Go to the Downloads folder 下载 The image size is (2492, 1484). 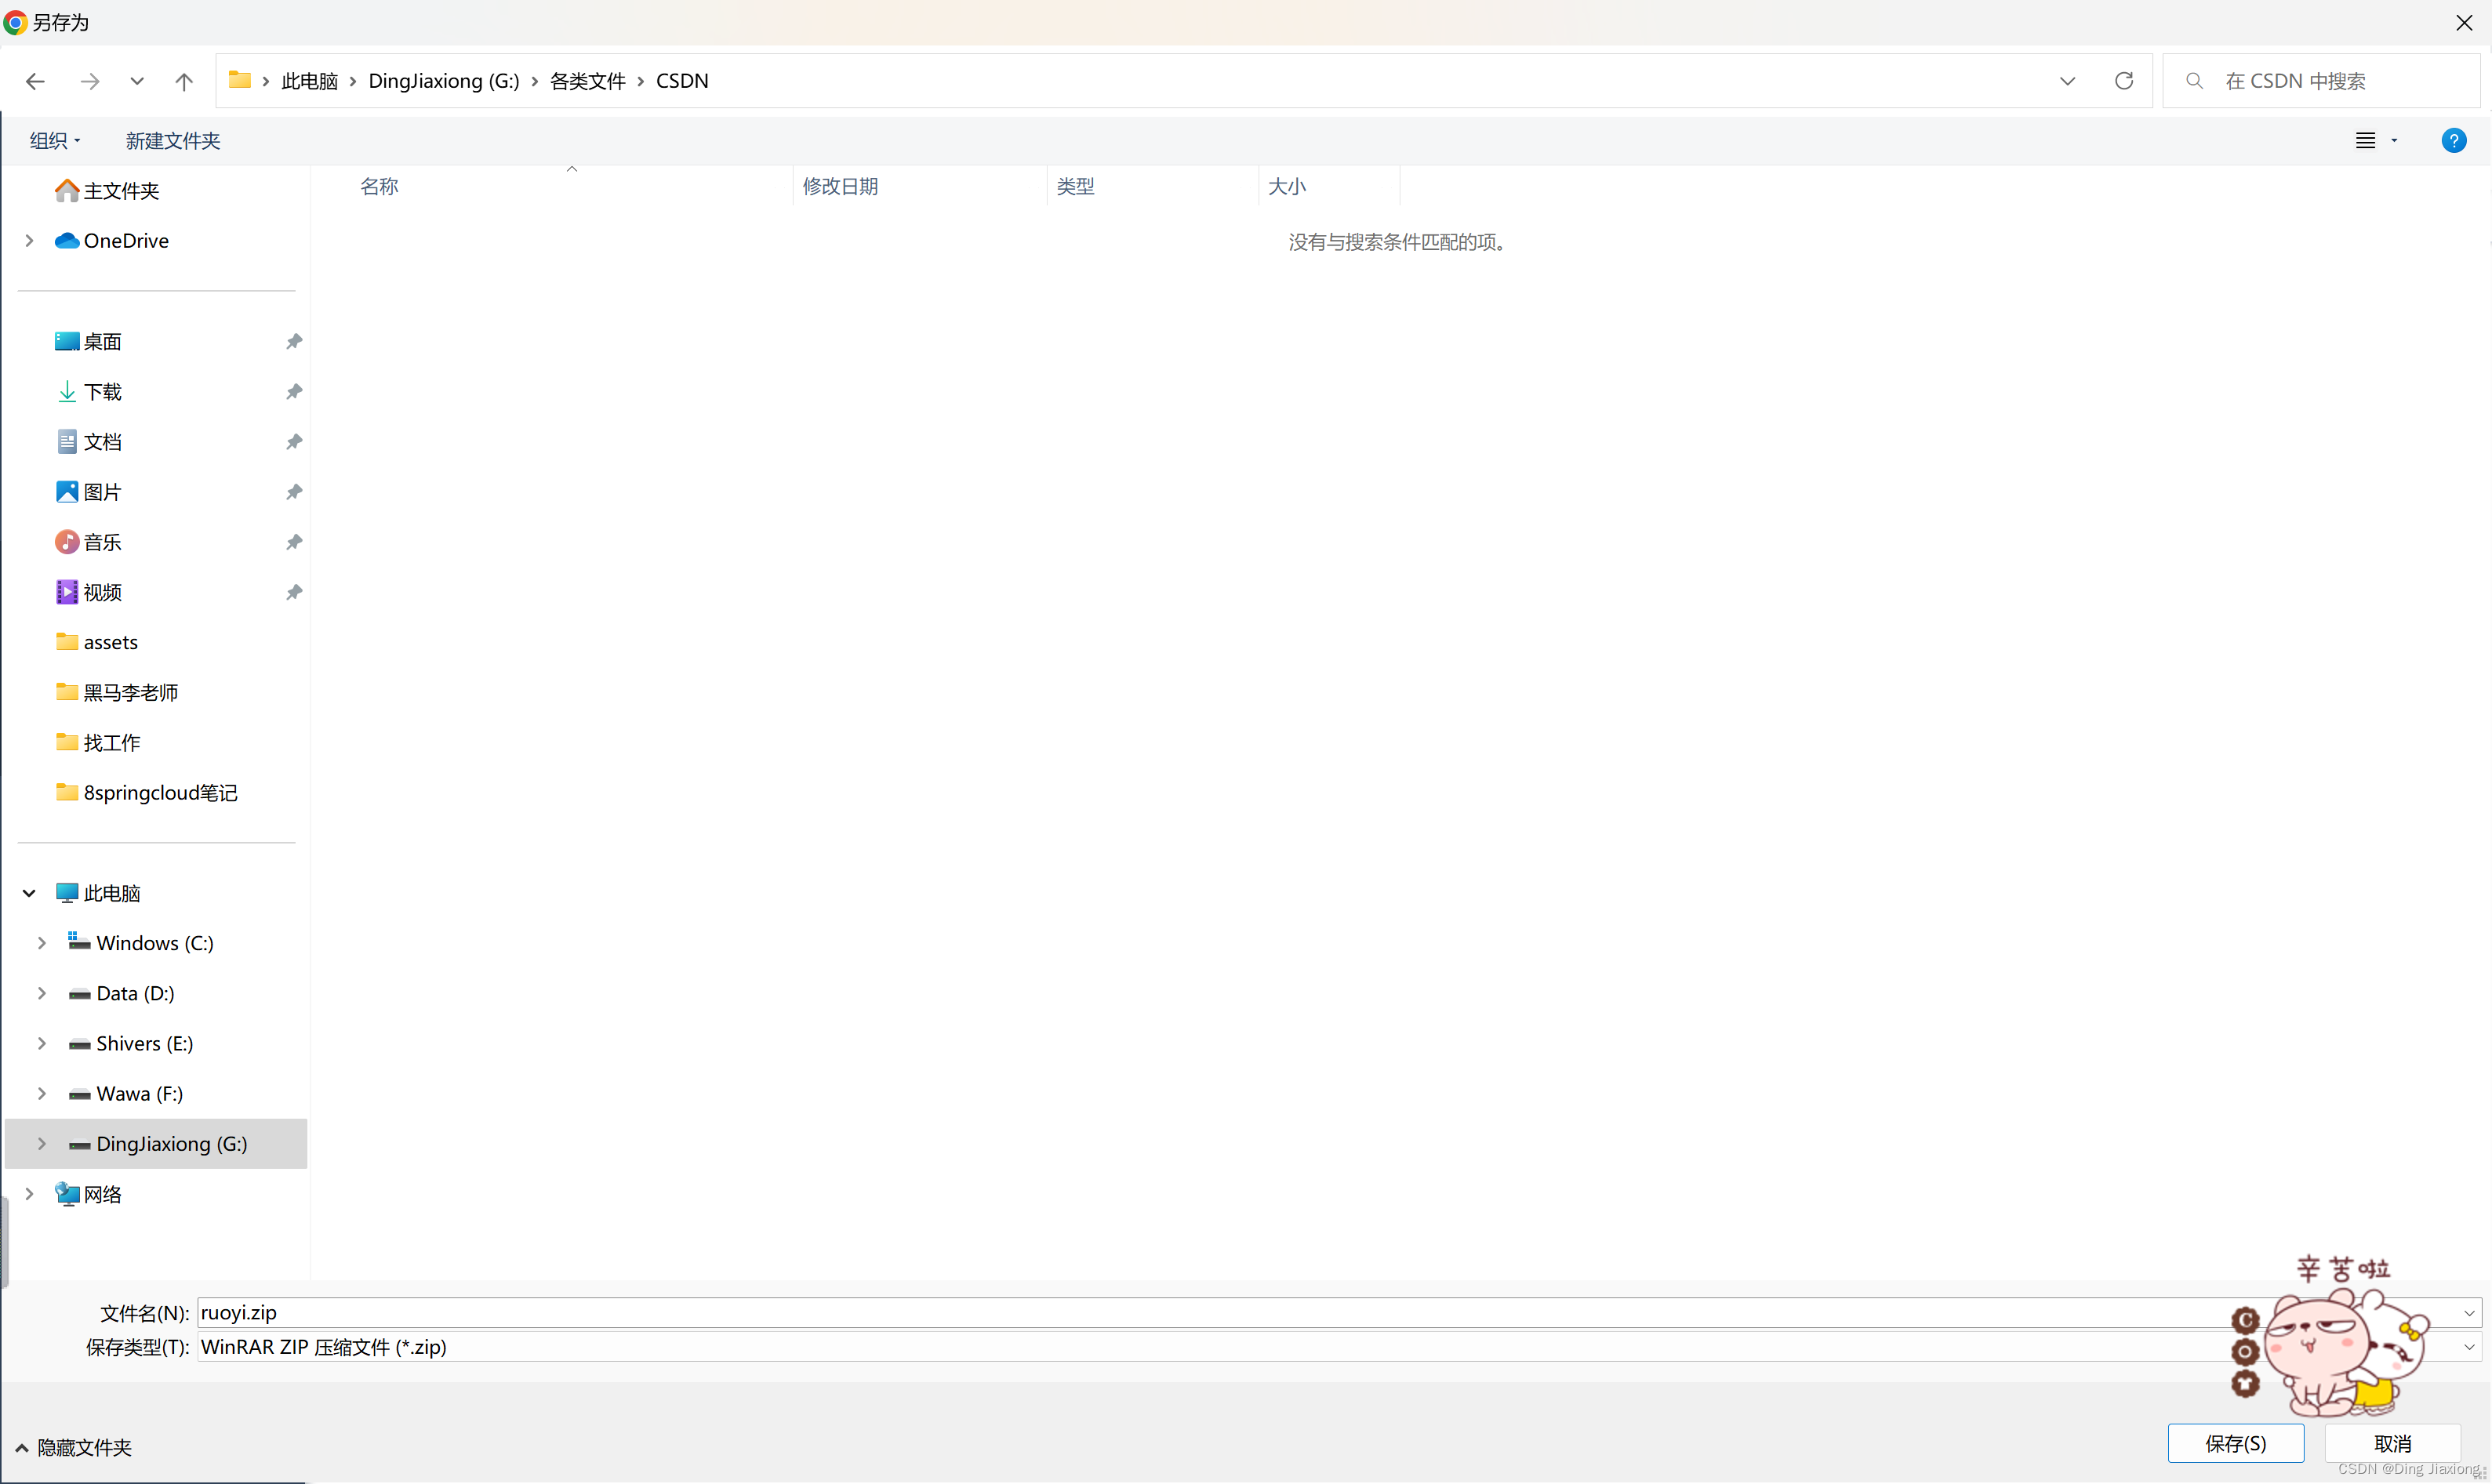click(x=102, y=392)
